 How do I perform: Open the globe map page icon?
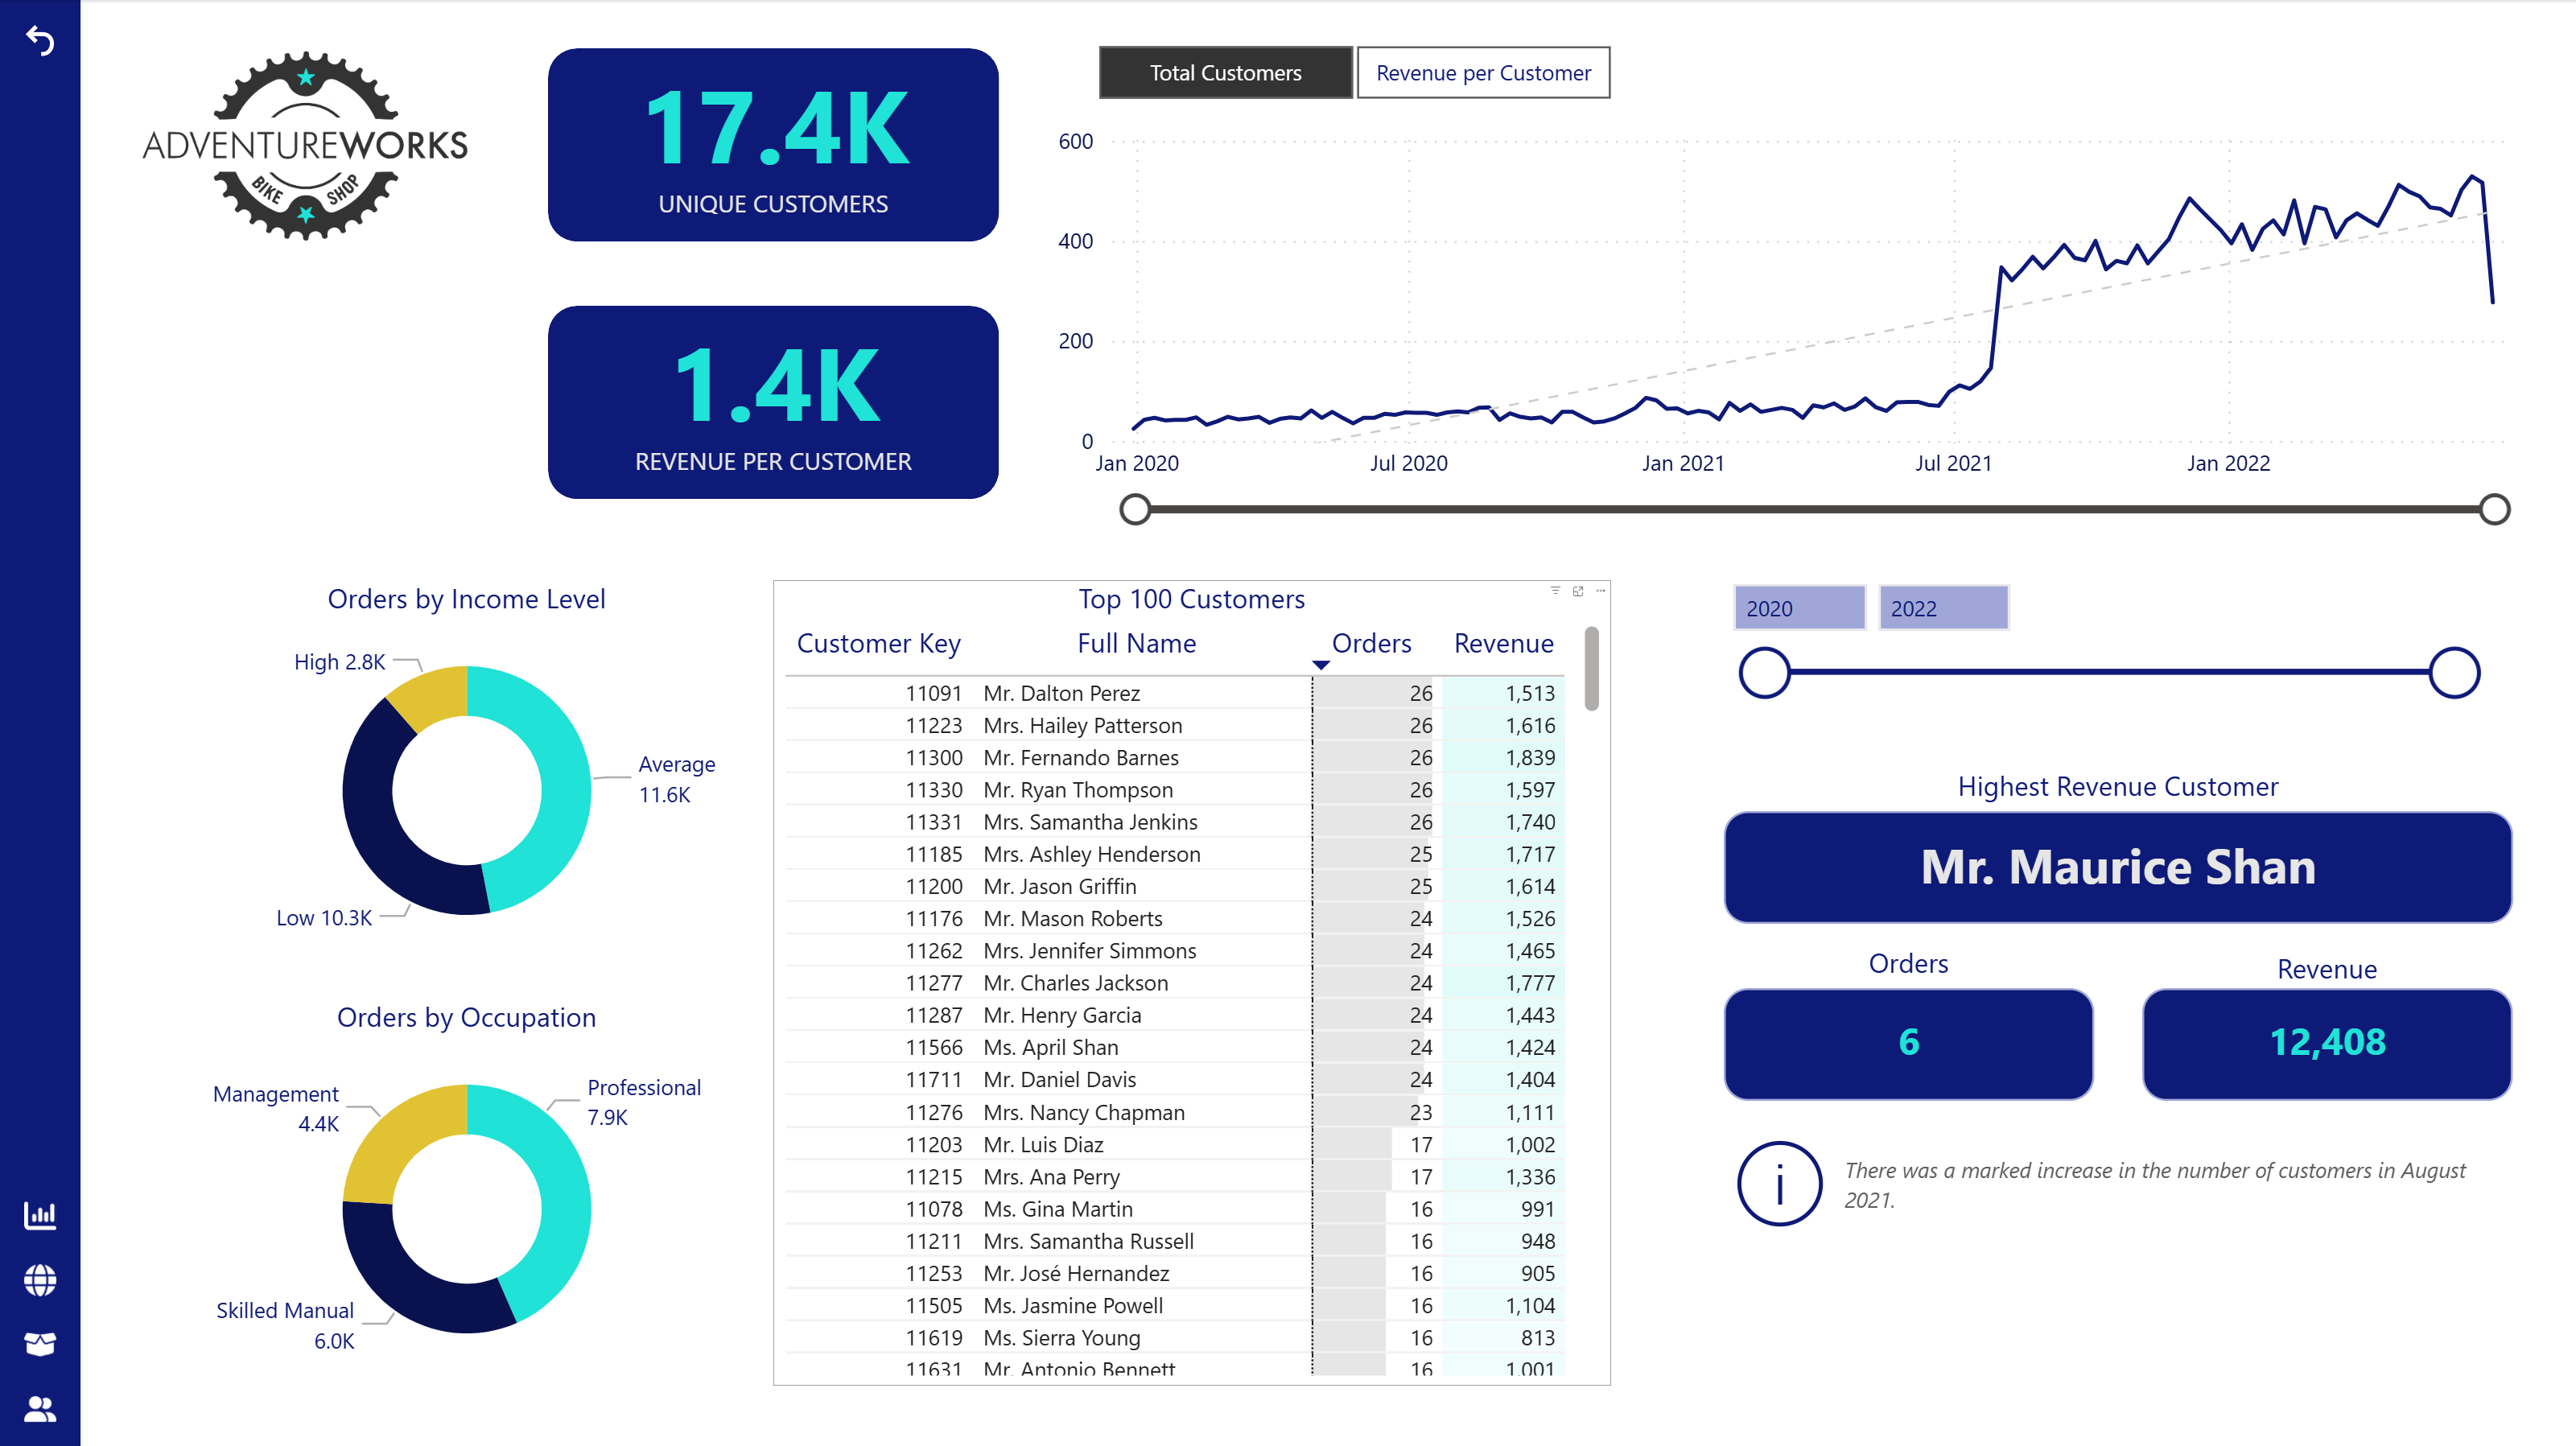[40, 1280]
